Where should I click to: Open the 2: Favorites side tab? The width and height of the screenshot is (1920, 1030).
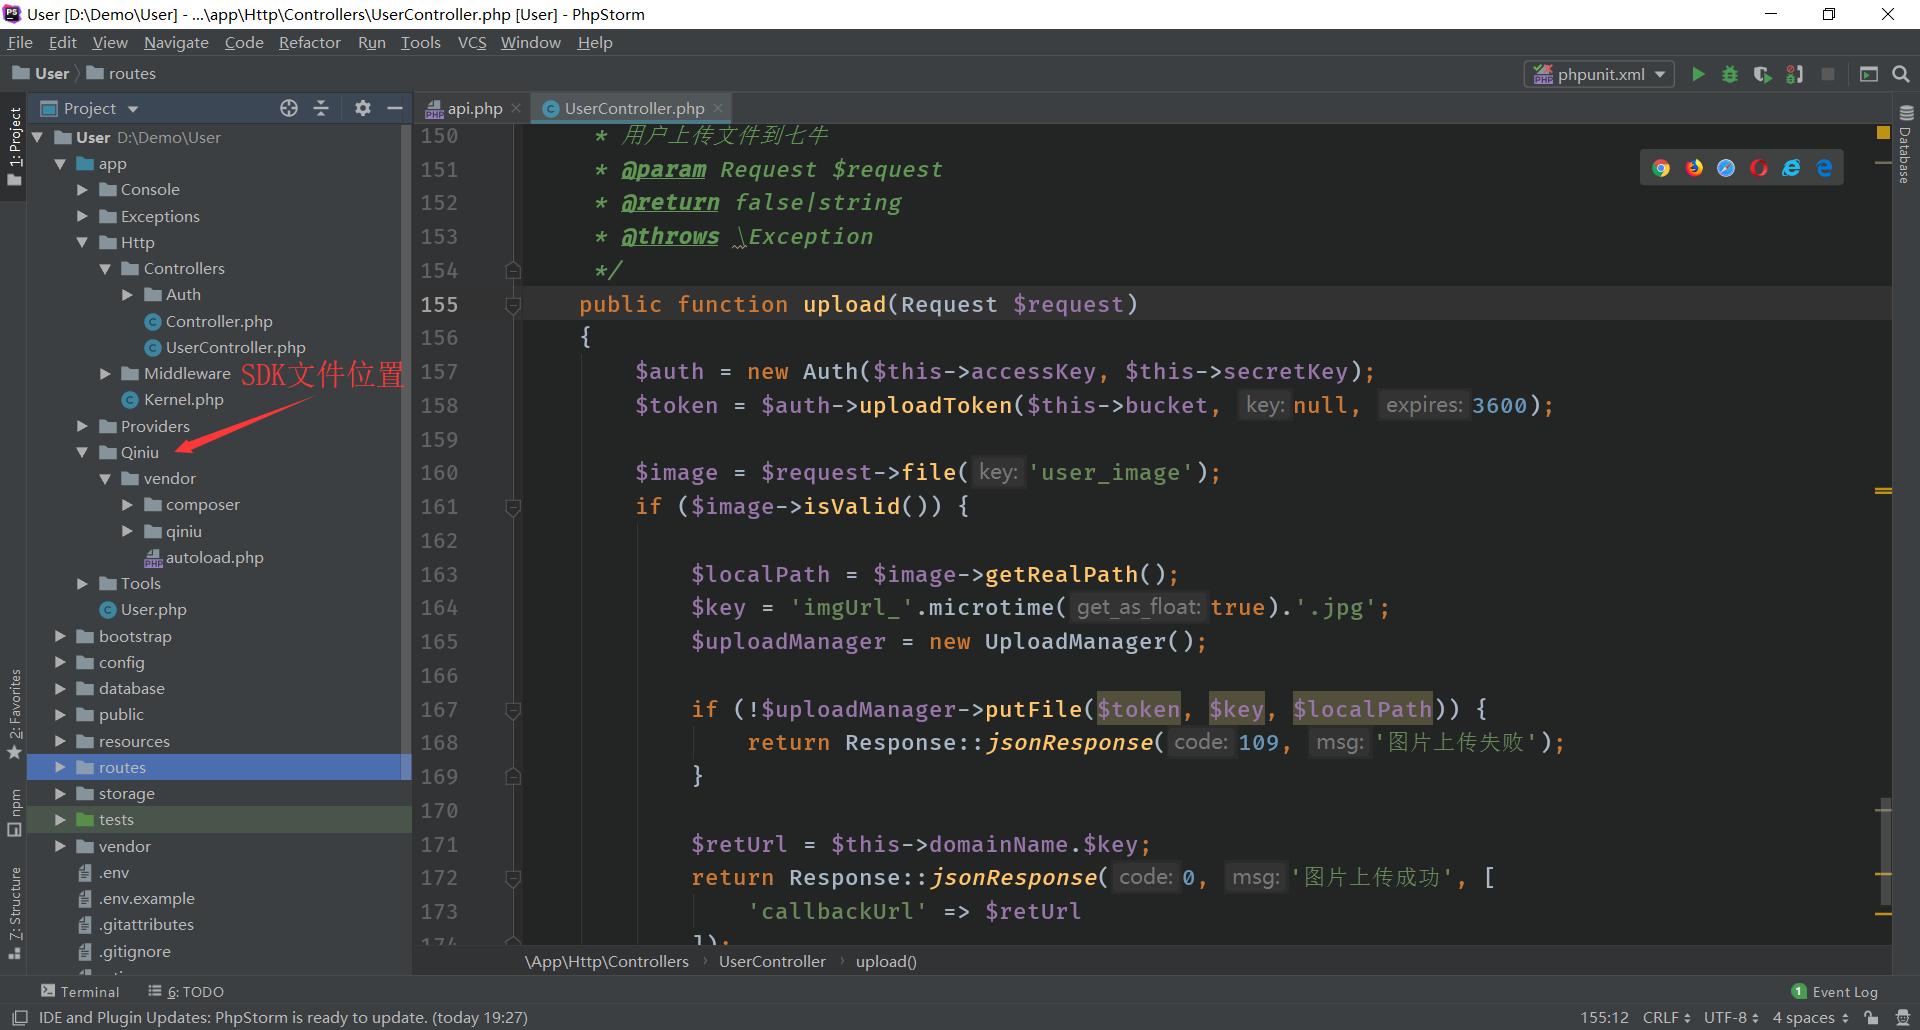click(x=14, y=714)
